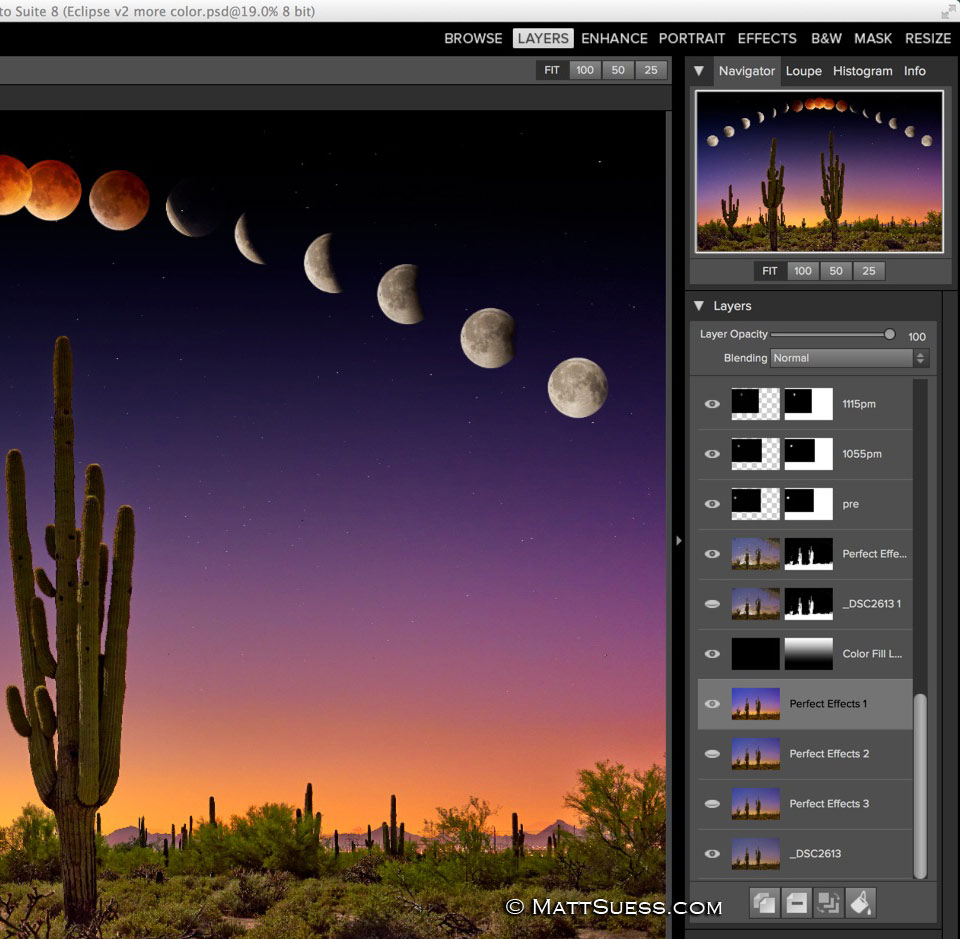Screen dimensions: 960x939
Task: Click the Navigator preview image
Action: [819, 171]
